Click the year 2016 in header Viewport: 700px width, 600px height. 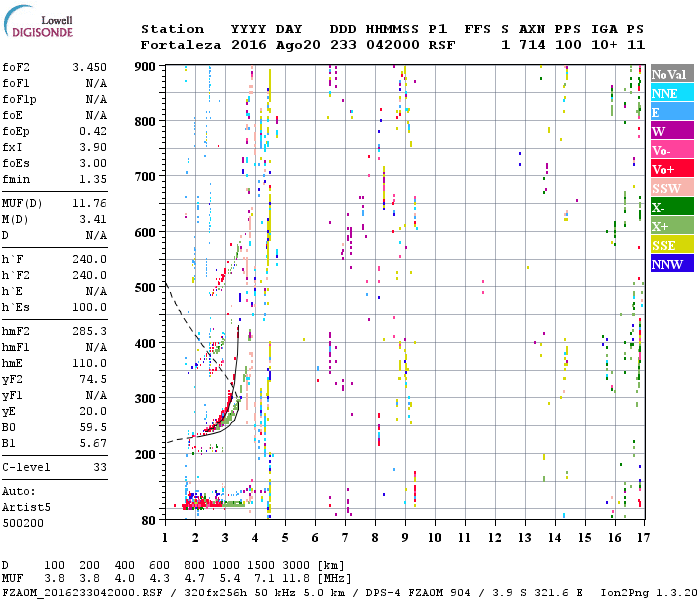pyautogui.click(x=248, y=45)
